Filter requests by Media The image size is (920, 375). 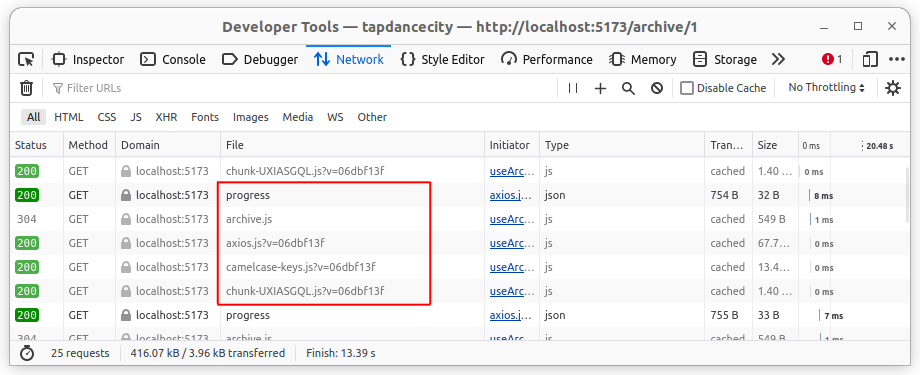coord(297,117)
